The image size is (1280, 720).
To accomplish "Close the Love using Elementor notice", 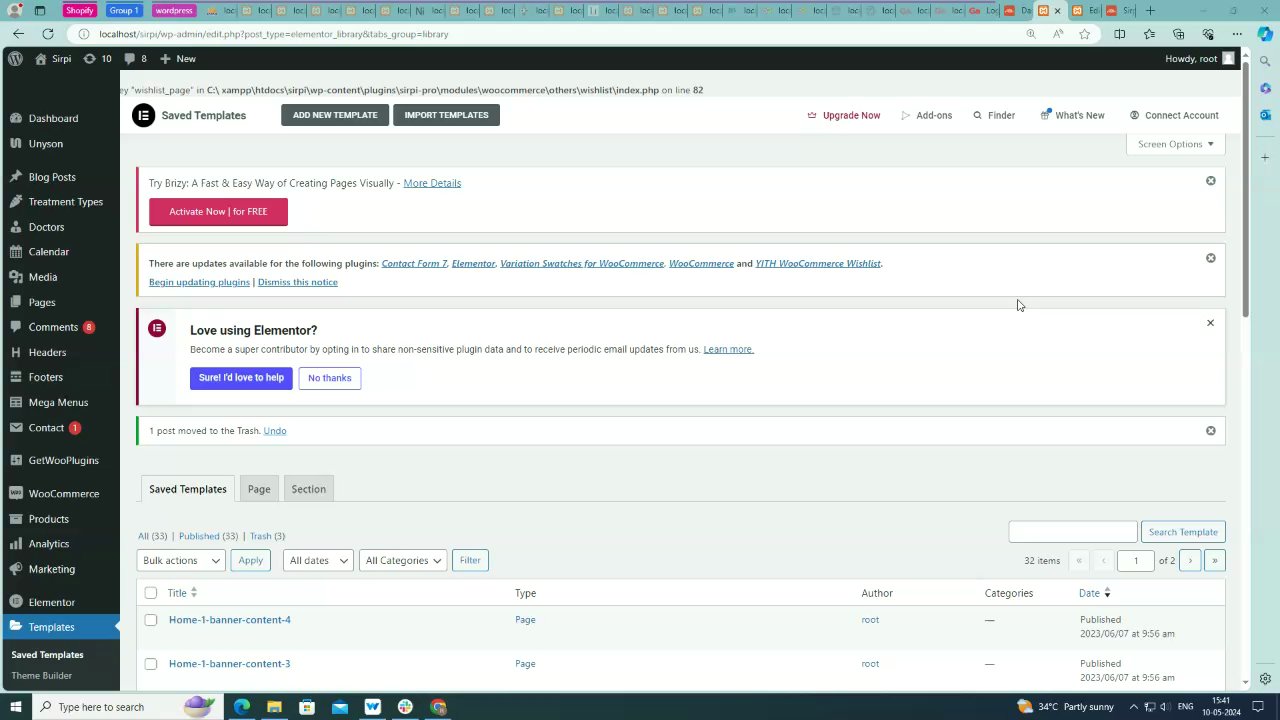I will point(1210,323).
